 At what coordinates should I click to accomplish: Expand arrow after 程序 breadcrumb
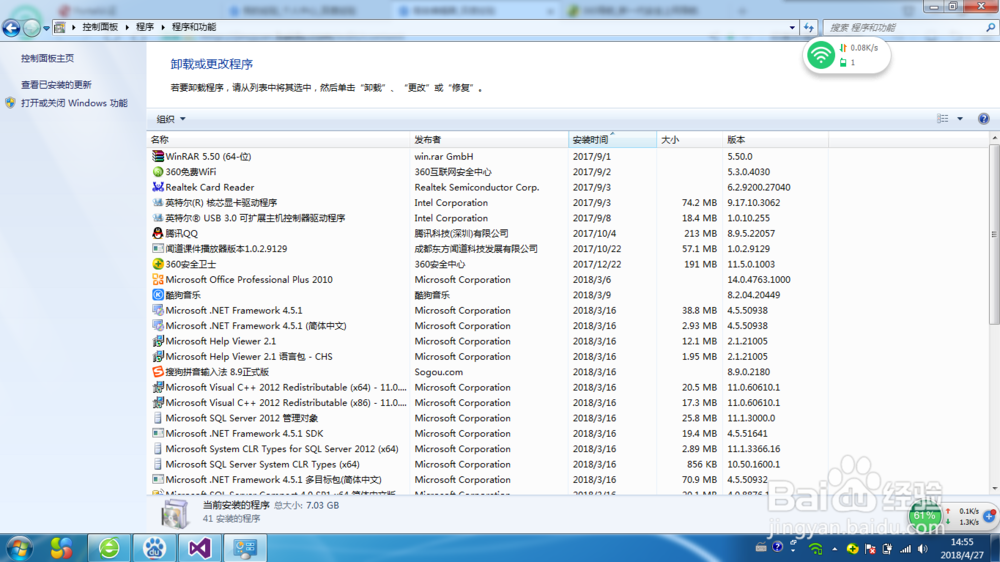(x=163, y=27)
